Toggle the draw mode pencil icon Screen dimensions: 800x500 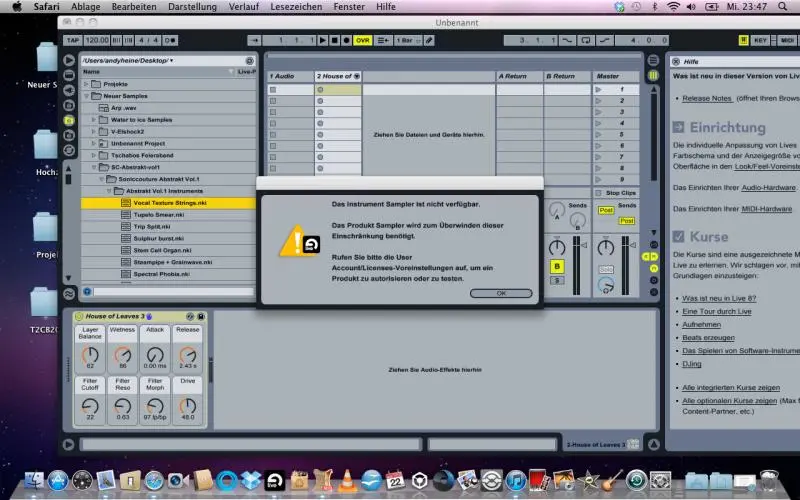(429, 40)
